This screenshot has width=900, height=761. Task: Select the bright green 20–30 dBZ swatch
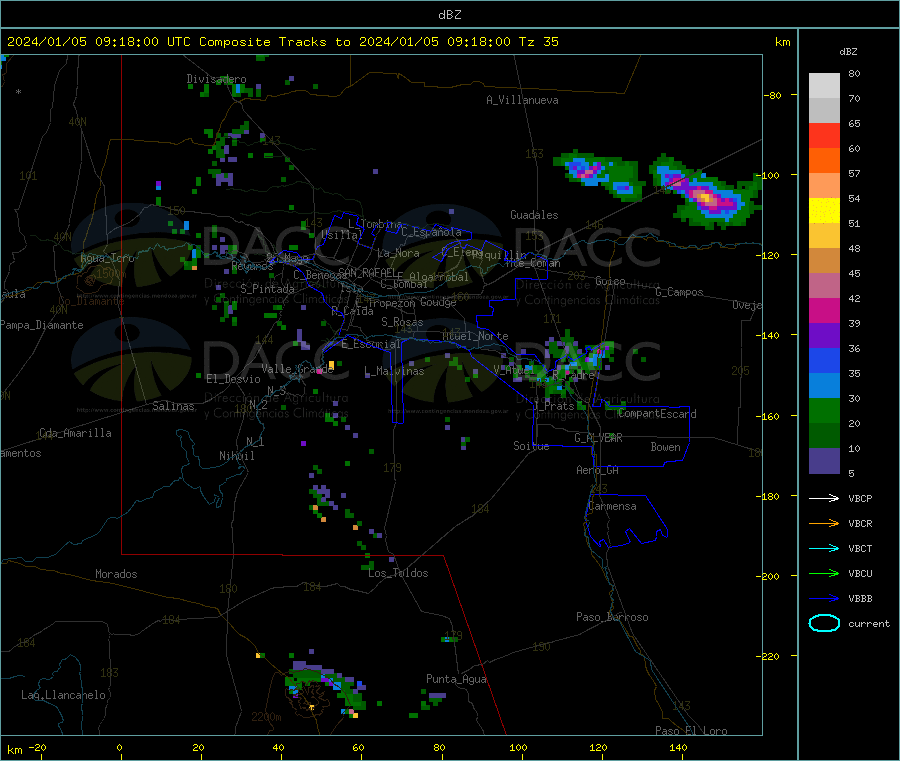tap(824, 411)
